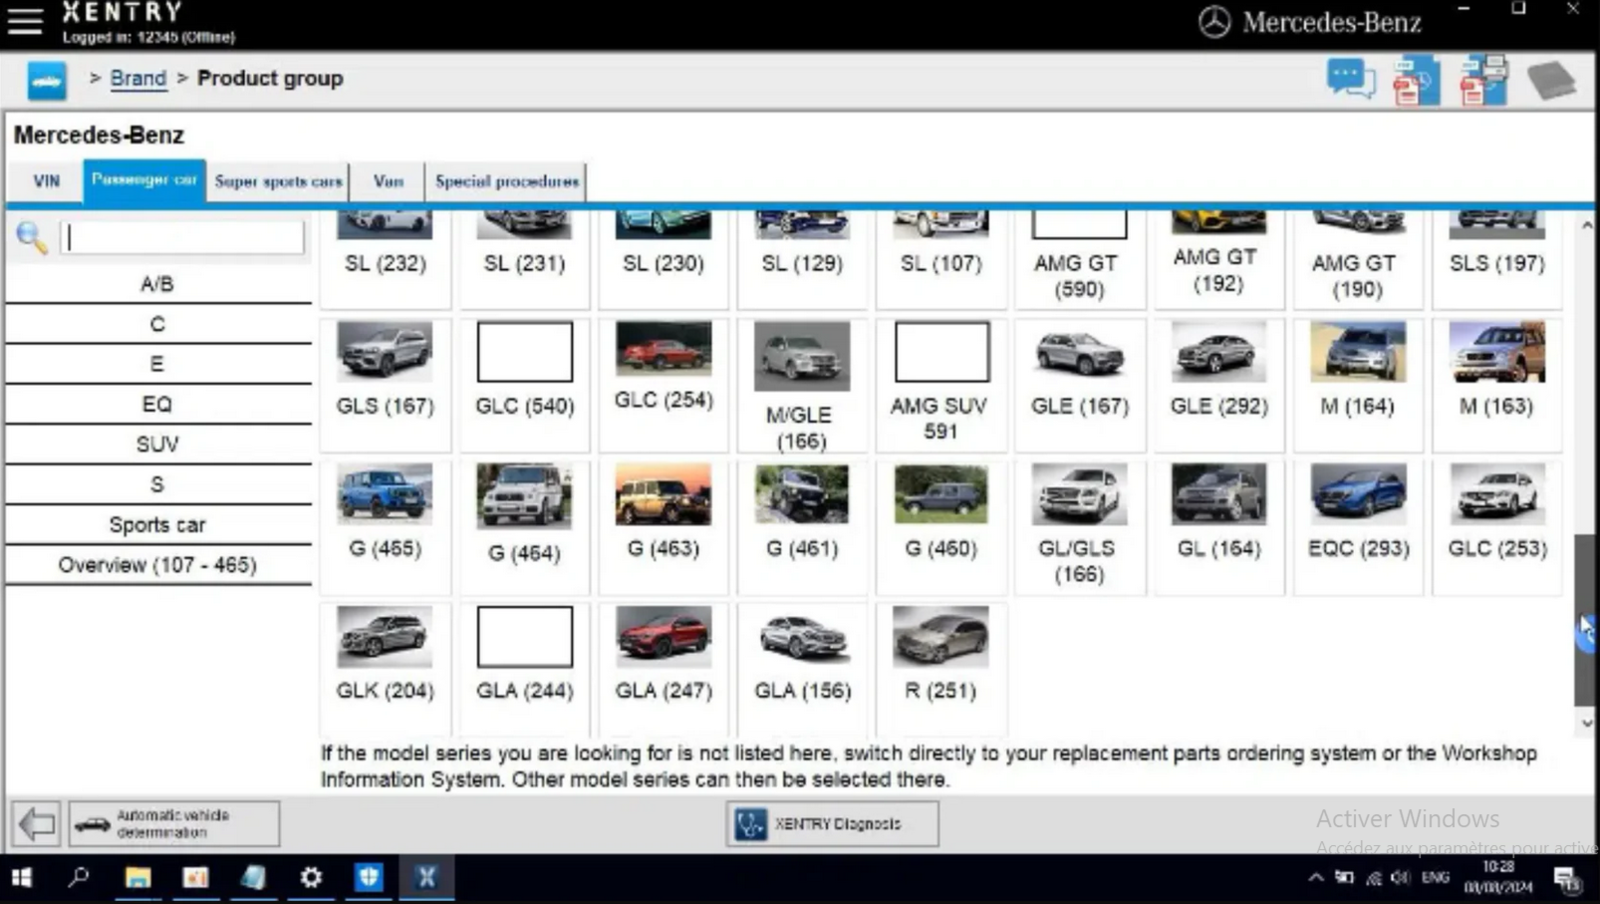Image resolution: width=1600 pixels, height=904 pixels.
Task: Open the XENTRY hamburger menu
Action: [25, 21]
